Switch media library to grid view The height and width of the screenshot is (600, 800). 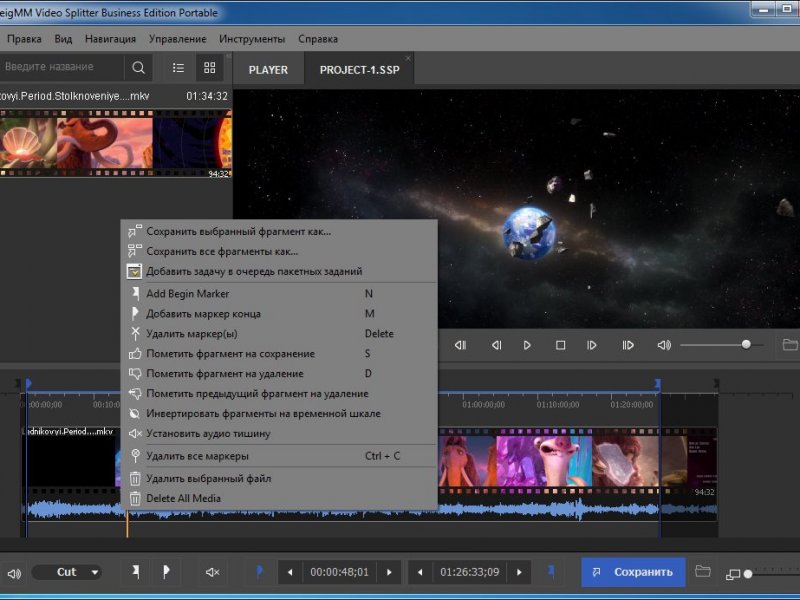(x=210, y=67)
